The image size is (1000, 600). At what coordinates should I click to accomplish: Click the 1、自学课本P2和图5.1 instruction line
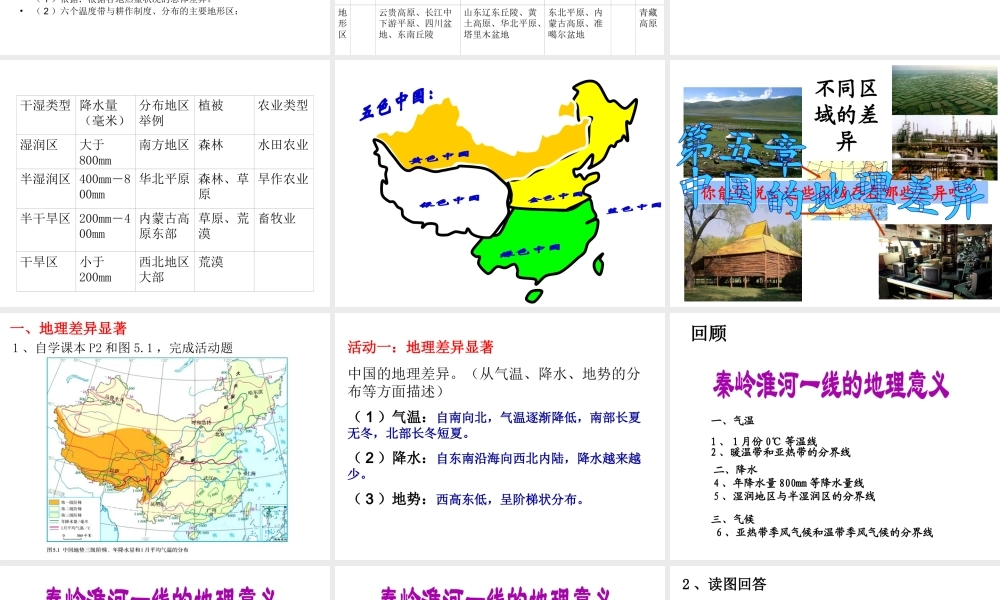pyautogui.click(x=122, y=348)
